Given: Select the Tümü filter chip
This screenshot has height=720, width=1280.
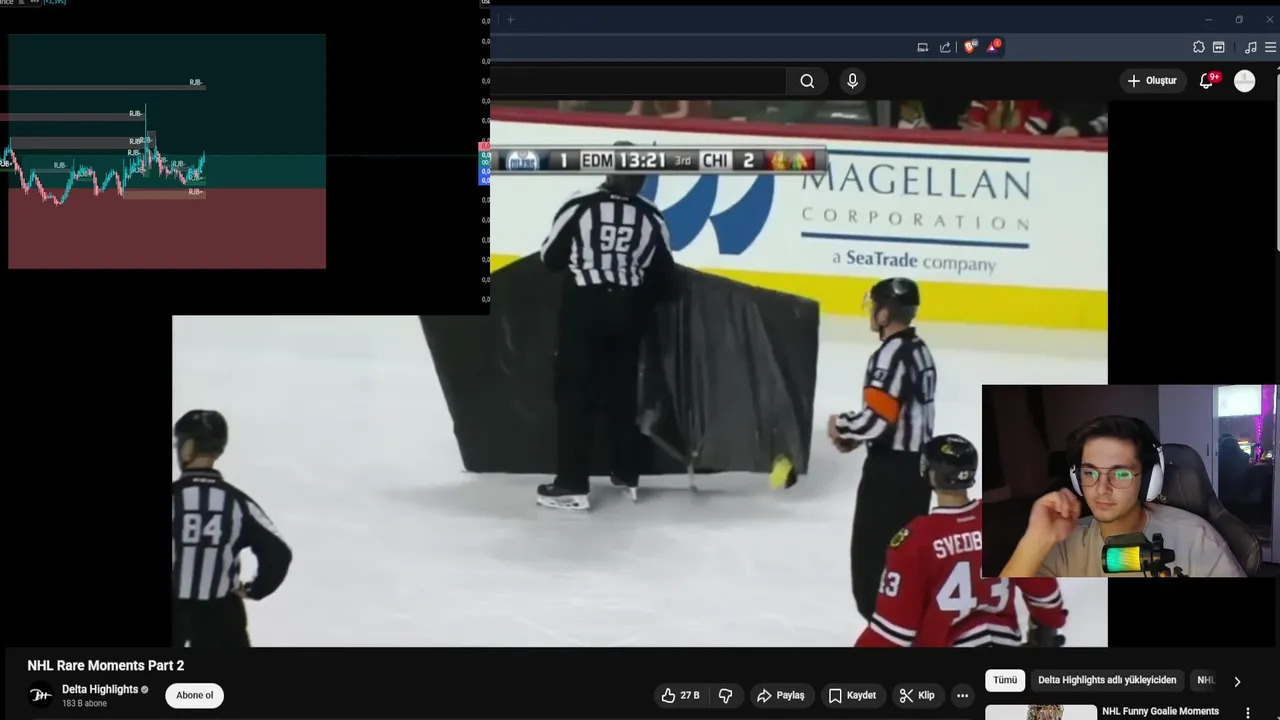Looking at the screenshot, I should tap(1005, 680).
